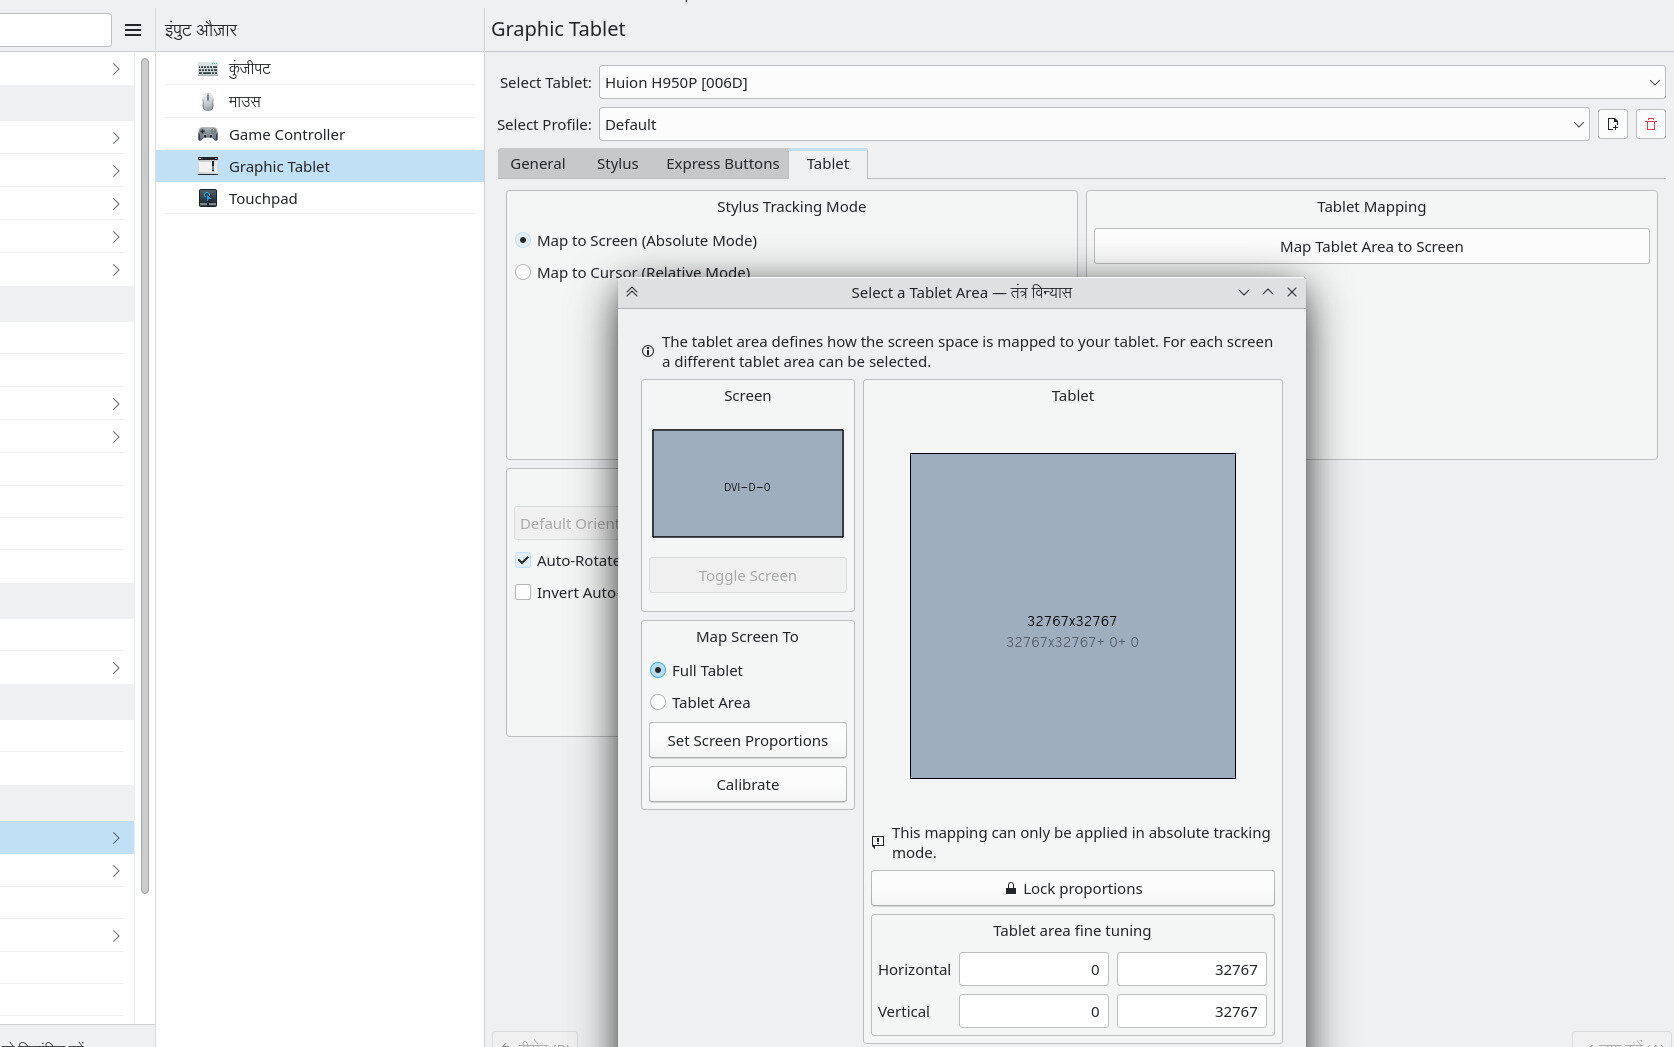Open Game Controller settings via its gamepad icon

tap(207, 133)
